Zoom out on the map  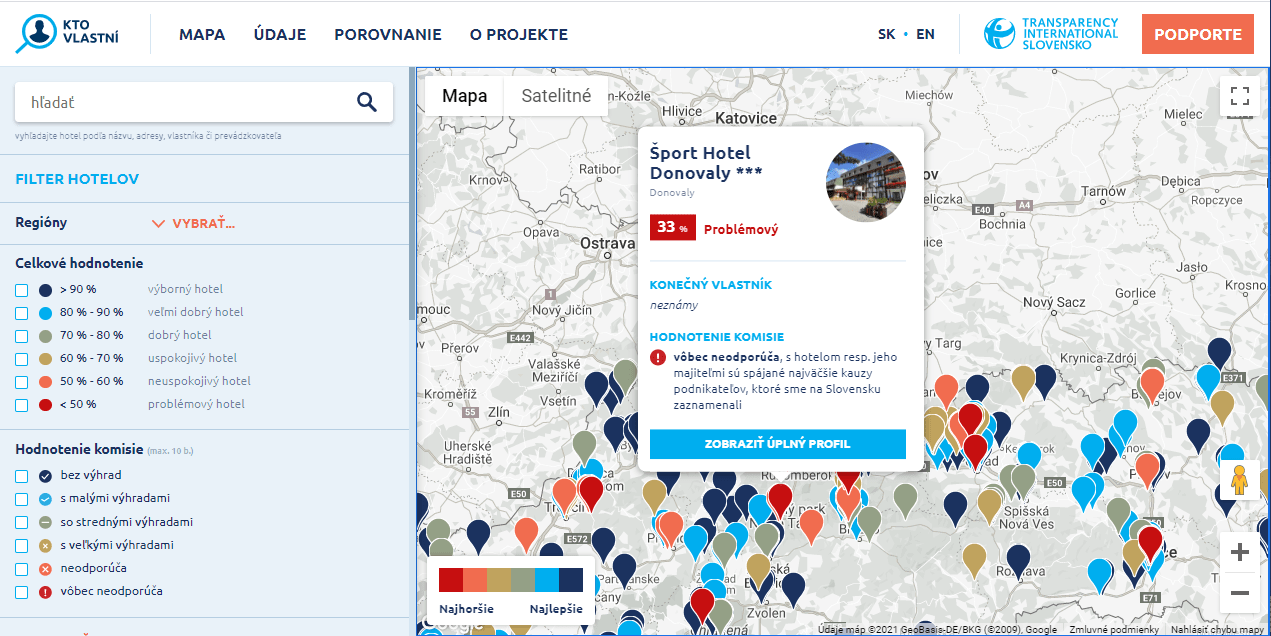[1240, 593]
